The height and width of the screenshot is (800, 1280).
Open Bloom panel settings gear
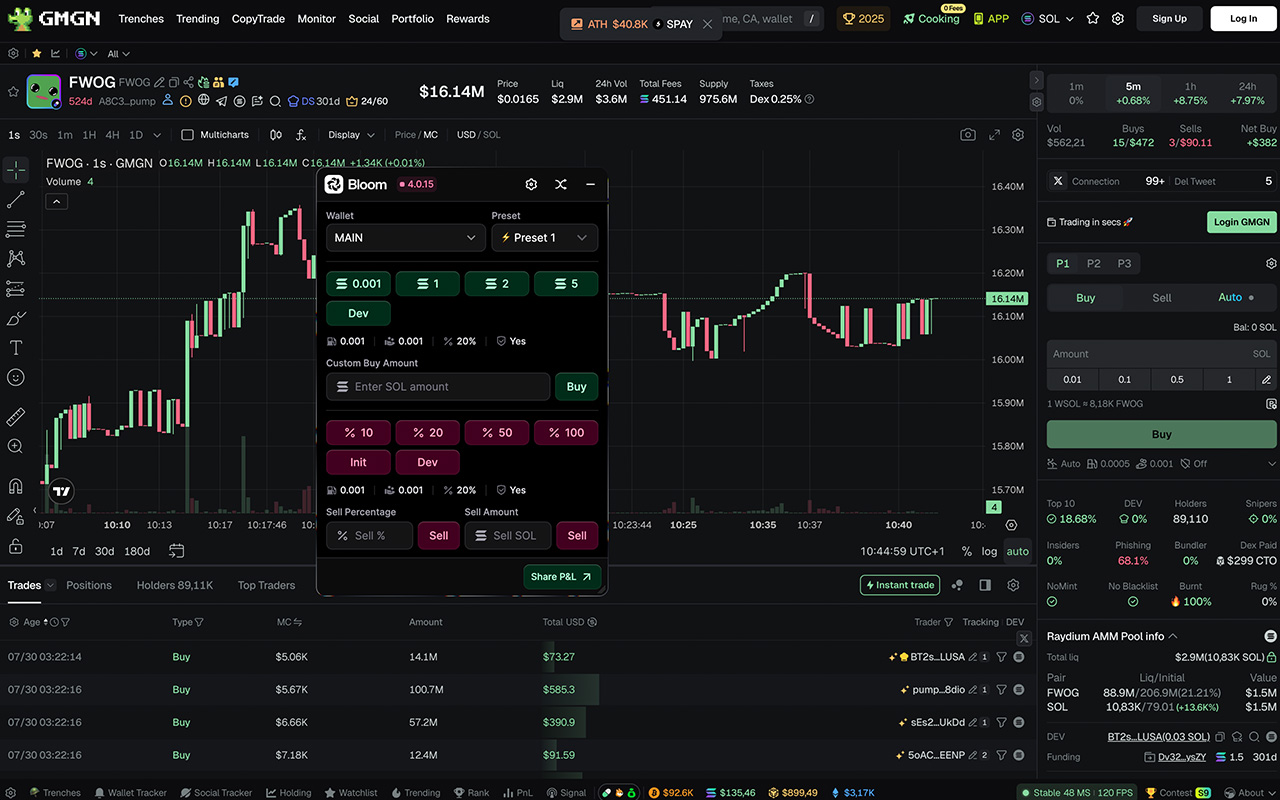531,184
